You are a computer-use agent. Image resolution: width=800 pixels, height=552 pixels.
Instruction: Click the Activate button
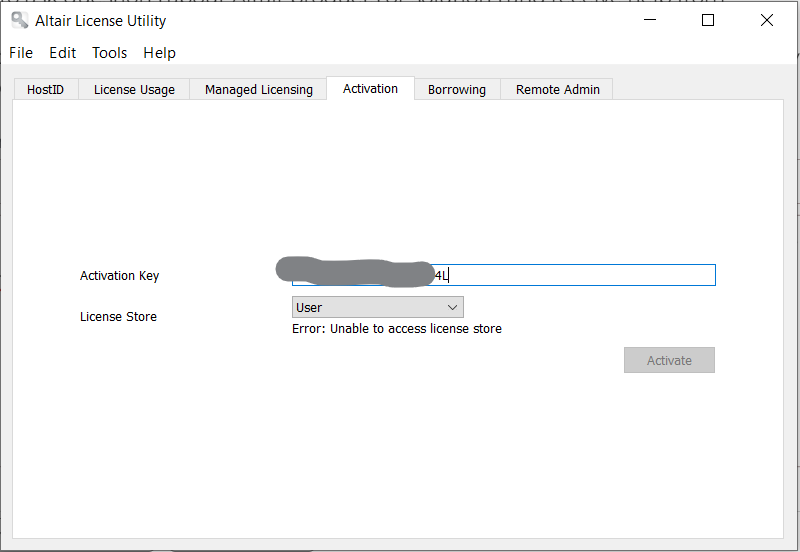tap(669, 360)
